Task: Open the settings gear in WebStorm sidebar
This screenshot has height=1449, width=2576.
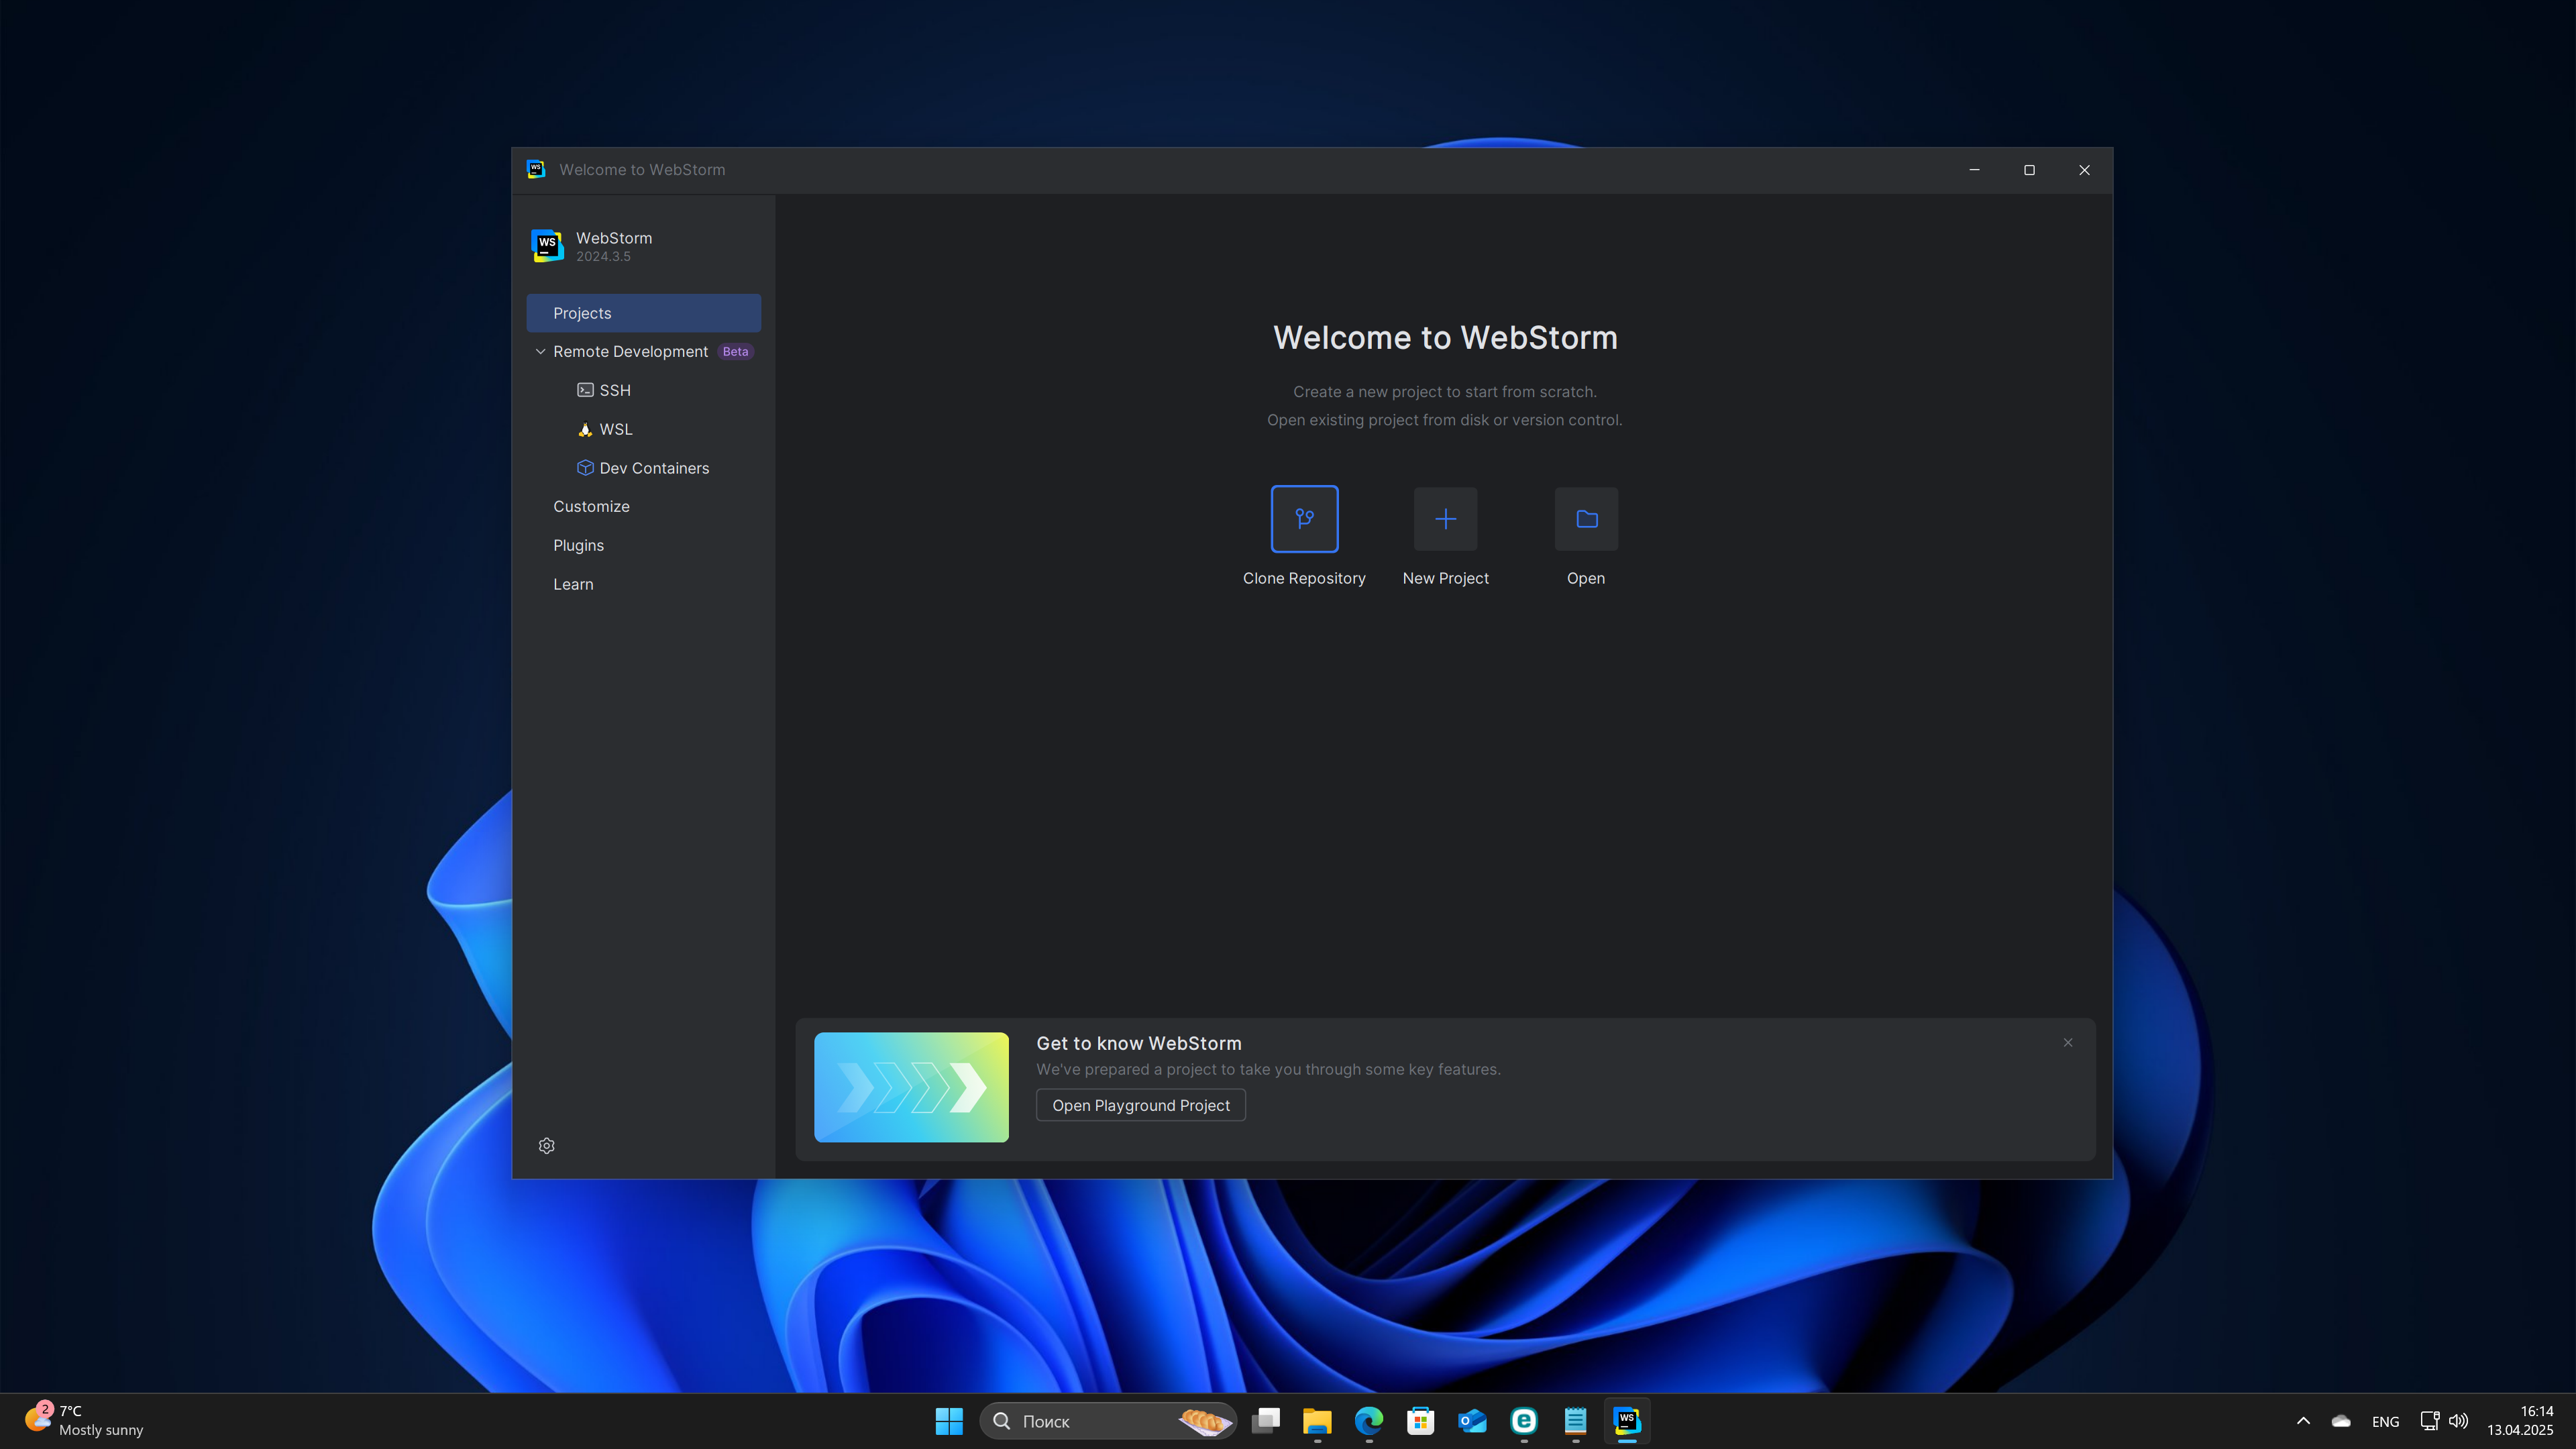Action: click(x=546, y=1145)
